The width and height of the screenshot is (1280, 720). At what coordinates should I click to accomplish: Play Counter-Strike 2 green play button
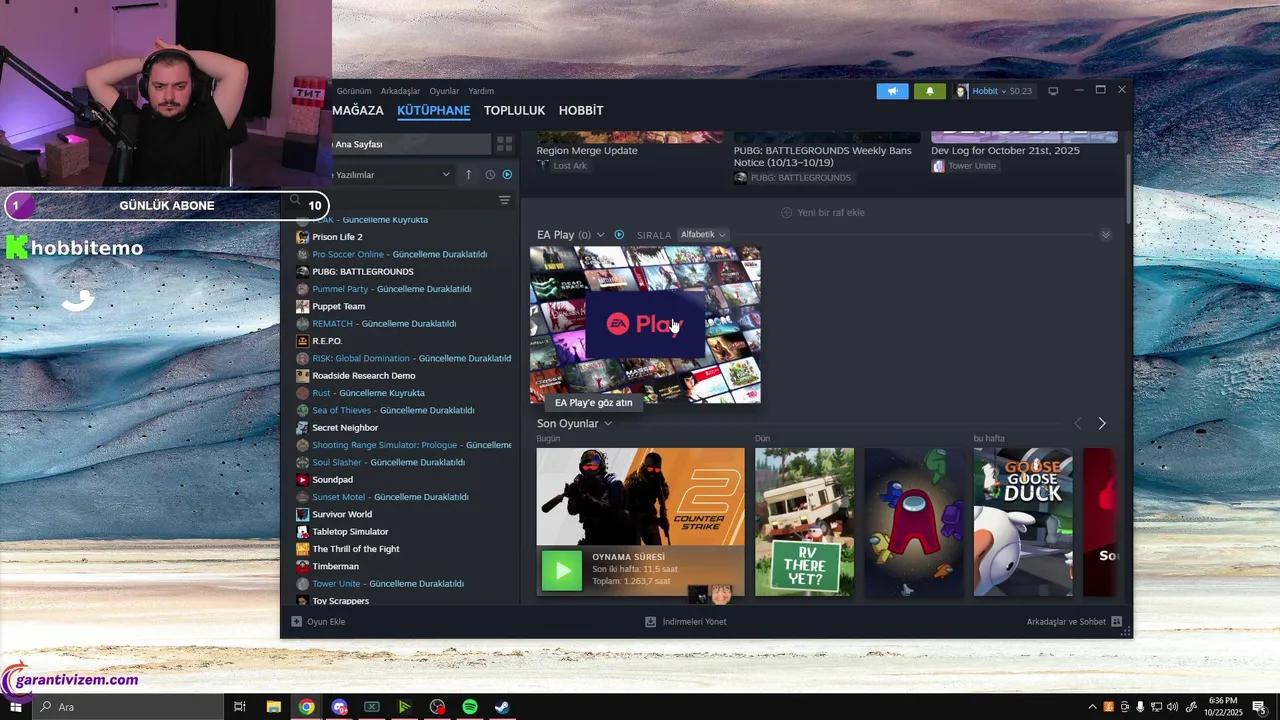pyautogui.click(x=562, y=571)
